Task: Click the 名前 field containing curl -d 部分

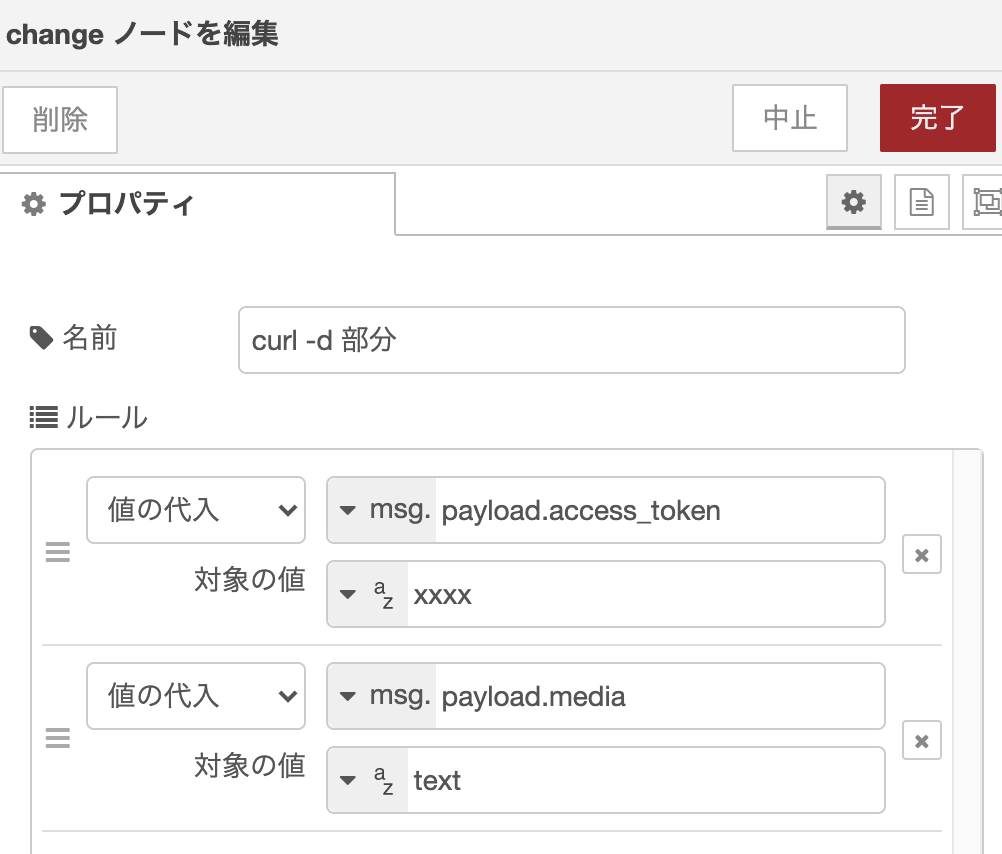Action: [572, 340]
